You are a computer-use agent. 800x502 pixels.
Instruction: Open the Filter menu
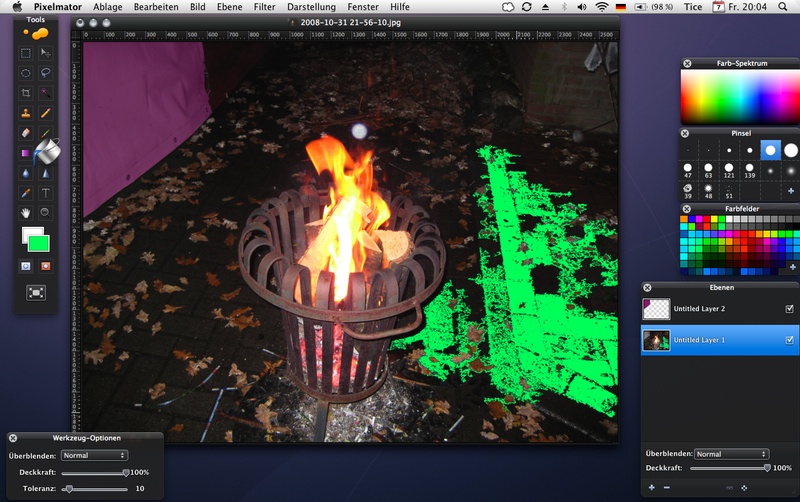pyautogui.click(x=264, y=7)
